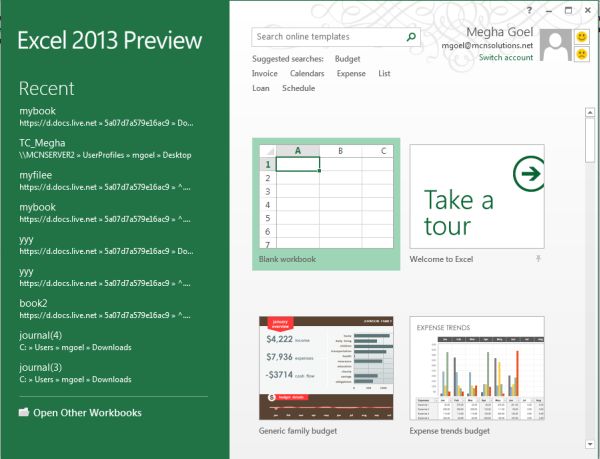Click the folder icon beside Open Other Workbooks
Image resolution: width=600 pixels, height=459 pixels.
coord(24,412)
